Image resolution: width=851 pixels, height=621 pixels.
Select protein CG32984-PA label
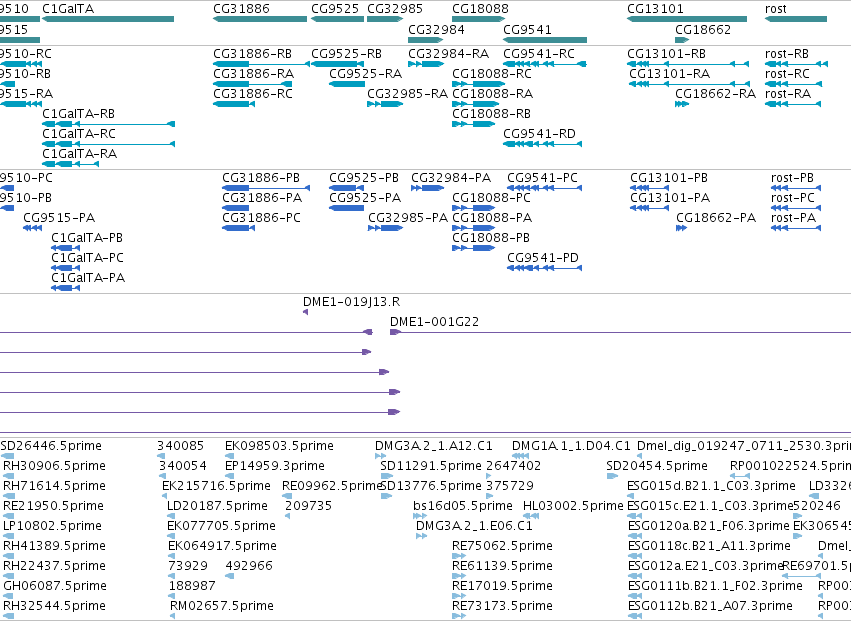[x=451, y=178]
